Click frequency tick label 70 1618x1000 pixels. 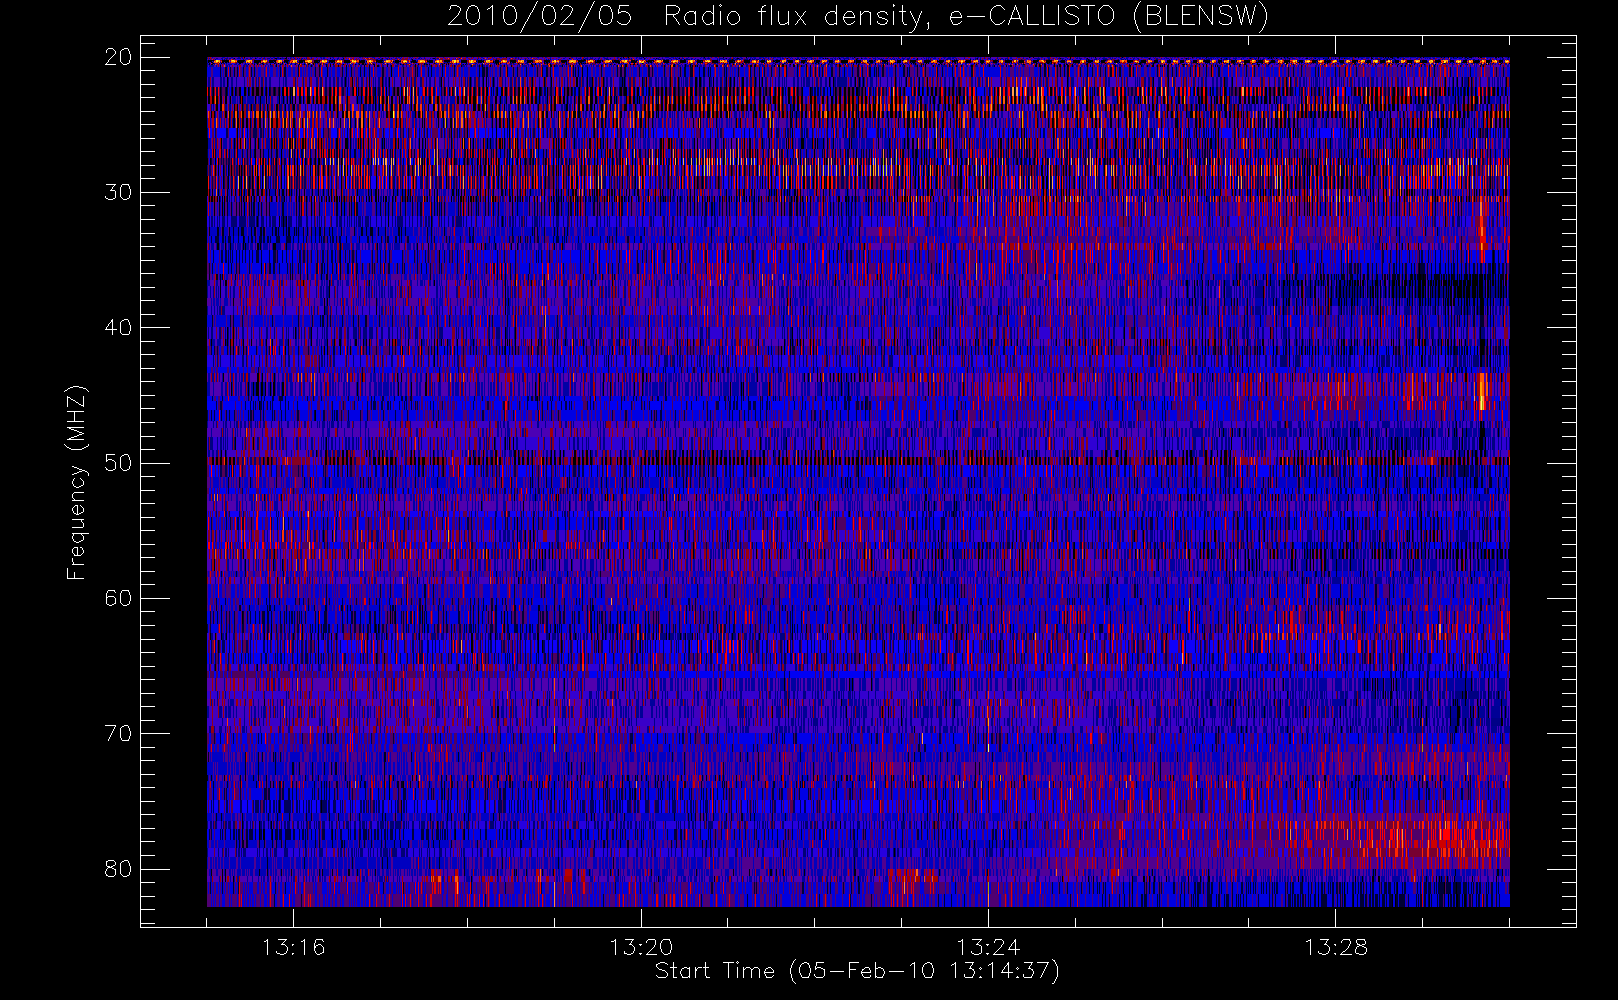[118, 733]
